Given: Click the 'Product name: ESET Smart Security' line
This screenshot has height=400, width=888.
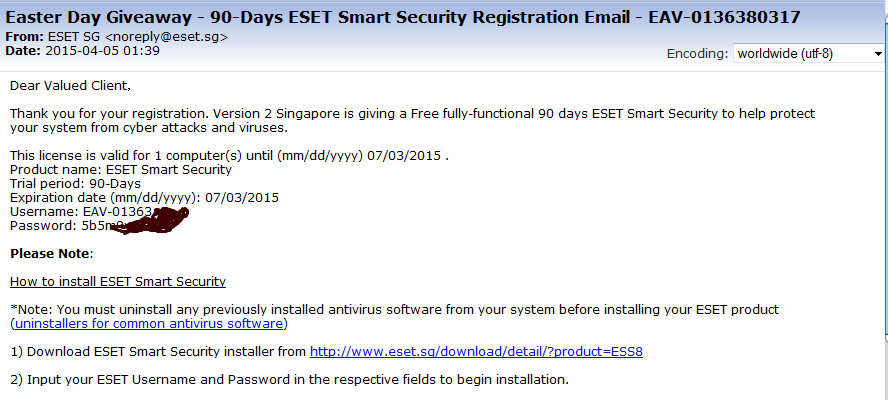Looking at the screenshot, I should [x=121, y=170].
